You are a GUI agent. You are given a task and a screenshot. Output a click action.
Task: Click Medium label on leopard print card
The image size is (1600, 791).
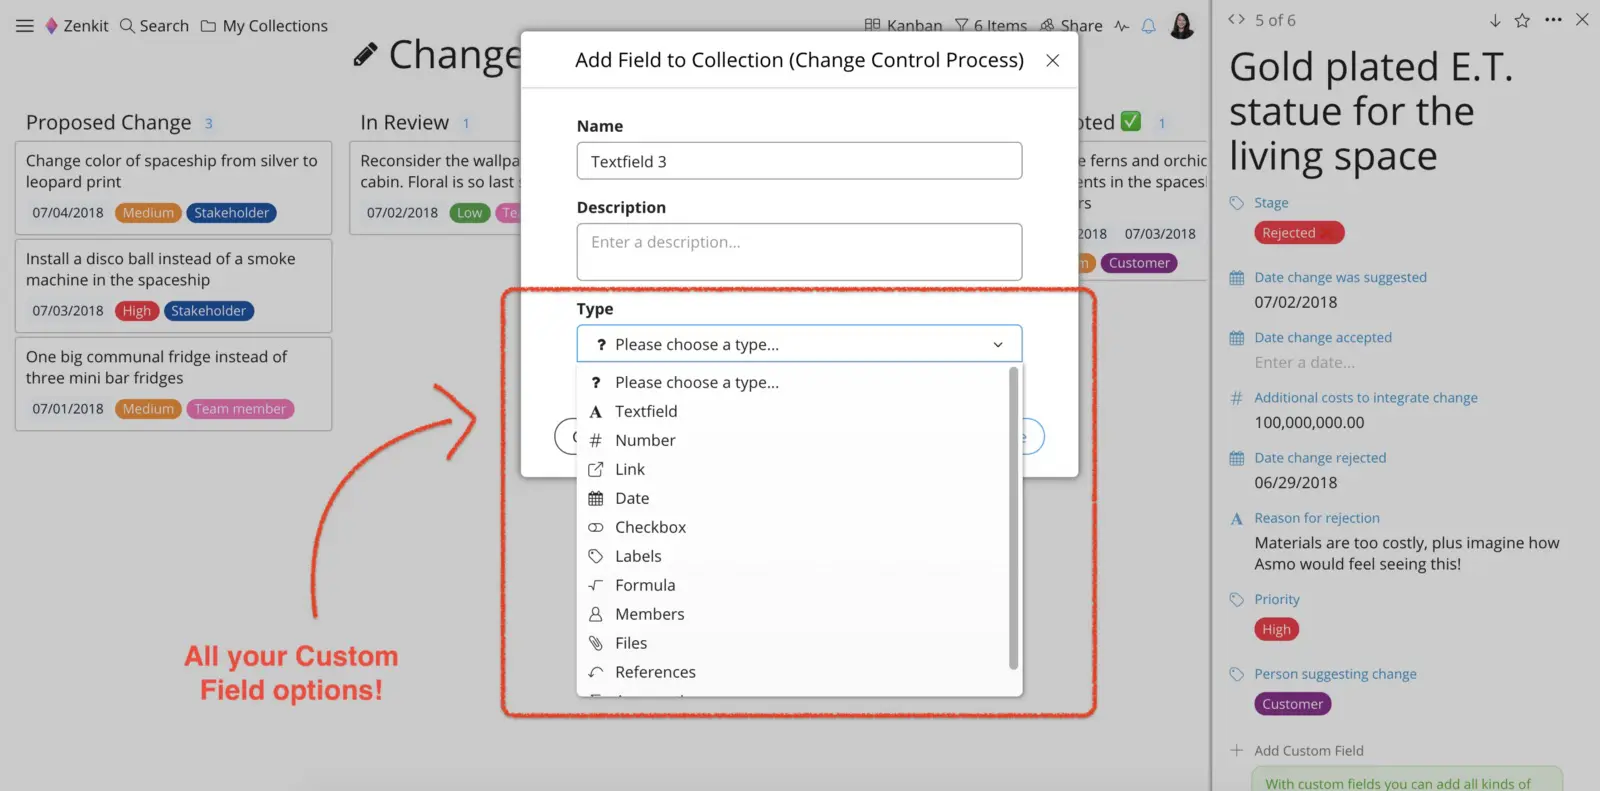(x=148, y=213)
